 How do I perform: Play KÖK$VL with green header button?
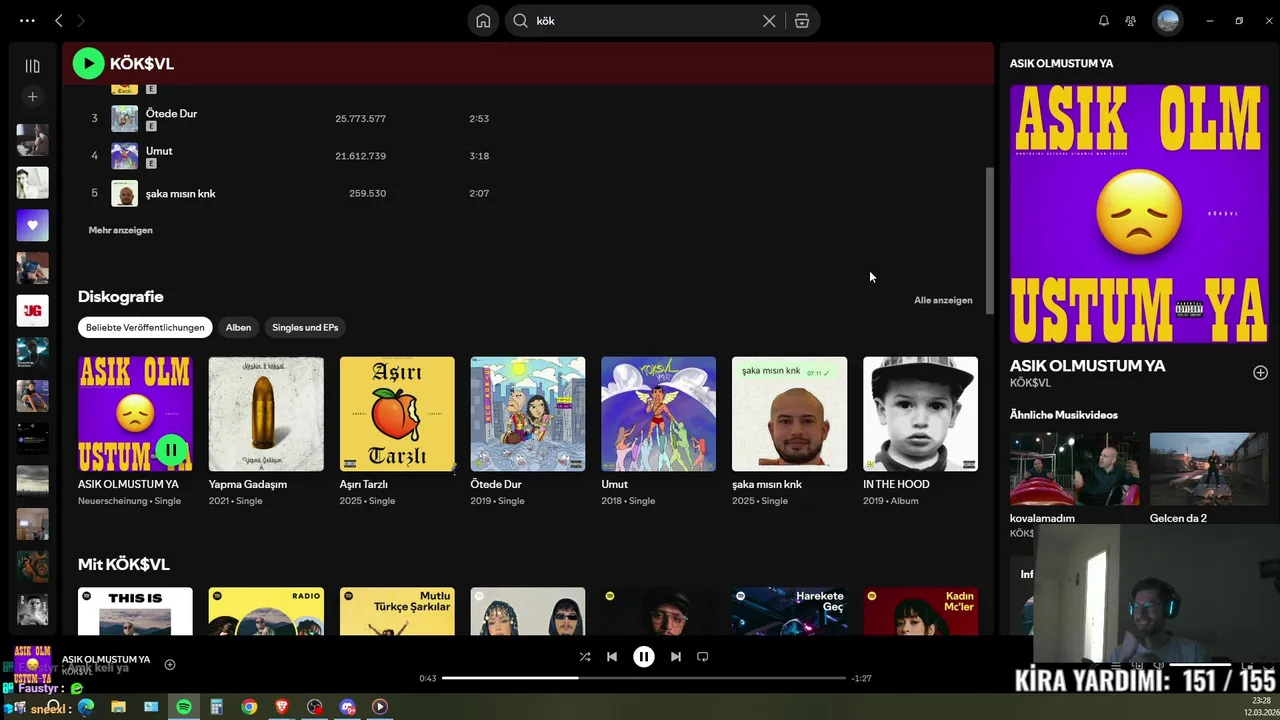(x=88, y=63)
